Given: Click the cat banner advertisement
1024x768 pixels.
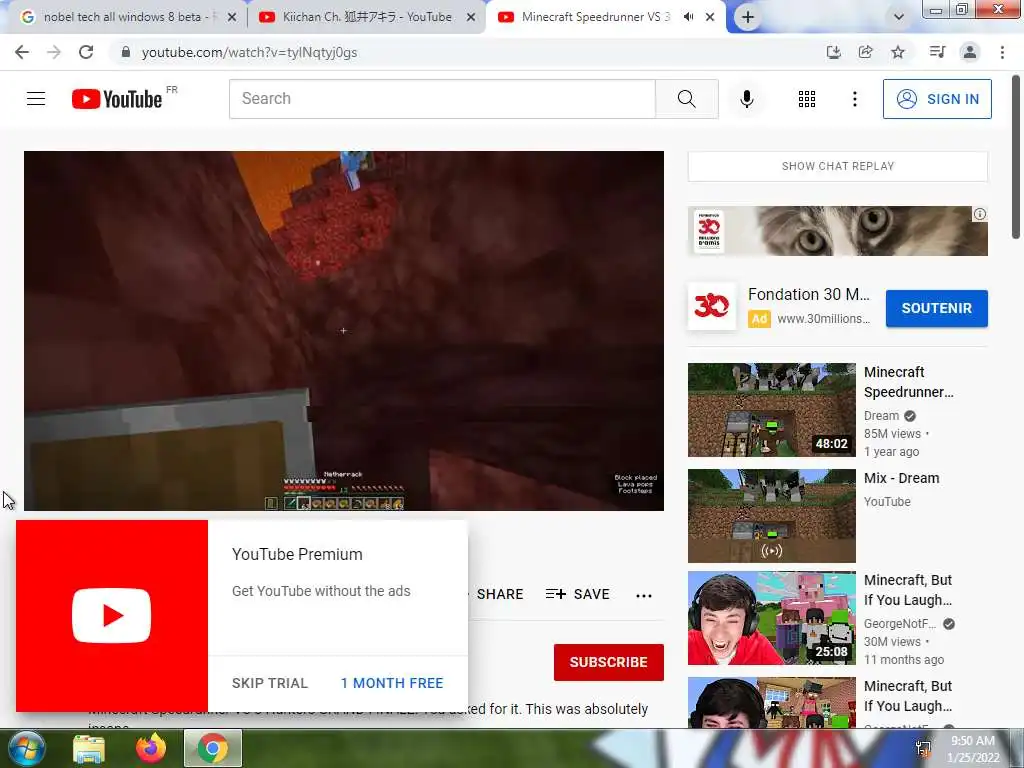Looking at the screenshot, I should 838,231.
